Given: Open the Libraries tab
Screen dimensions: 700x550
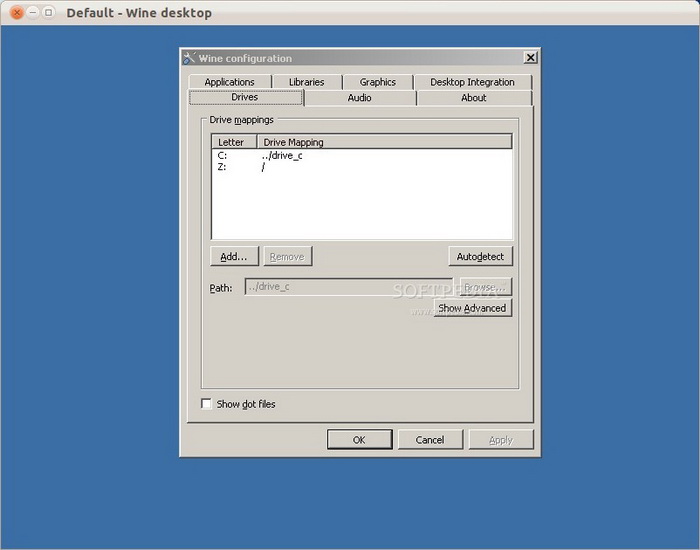Looking at the screenshot, I should click(306, 82).
